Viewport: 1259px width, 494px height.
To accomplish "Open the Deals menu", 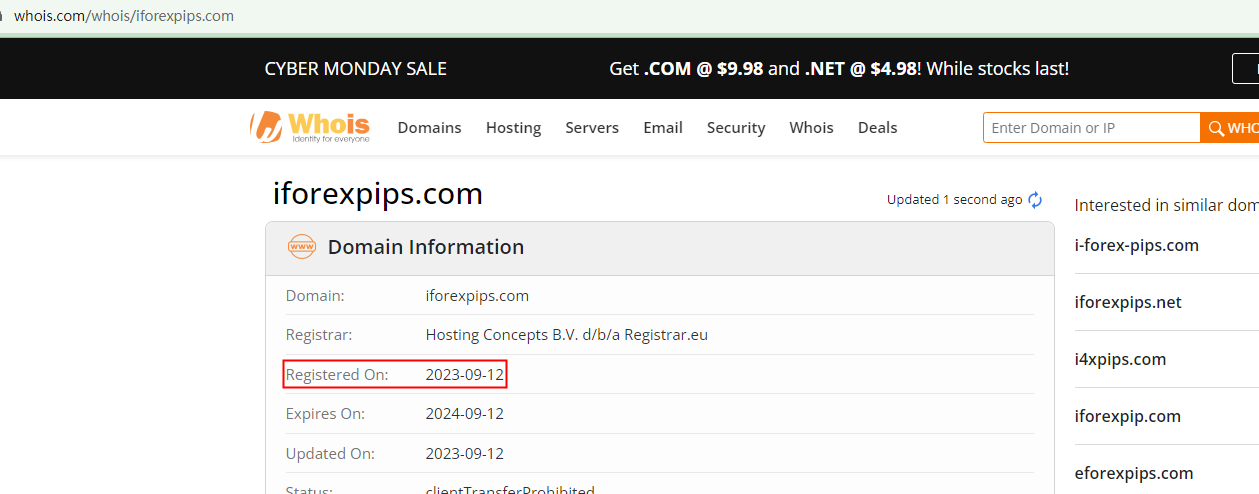I will [x=877, y=128].
